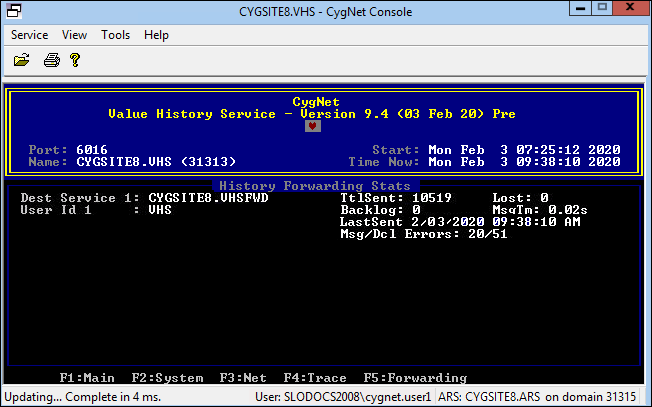
Task: Open the Tools menu
Action: 116,35
